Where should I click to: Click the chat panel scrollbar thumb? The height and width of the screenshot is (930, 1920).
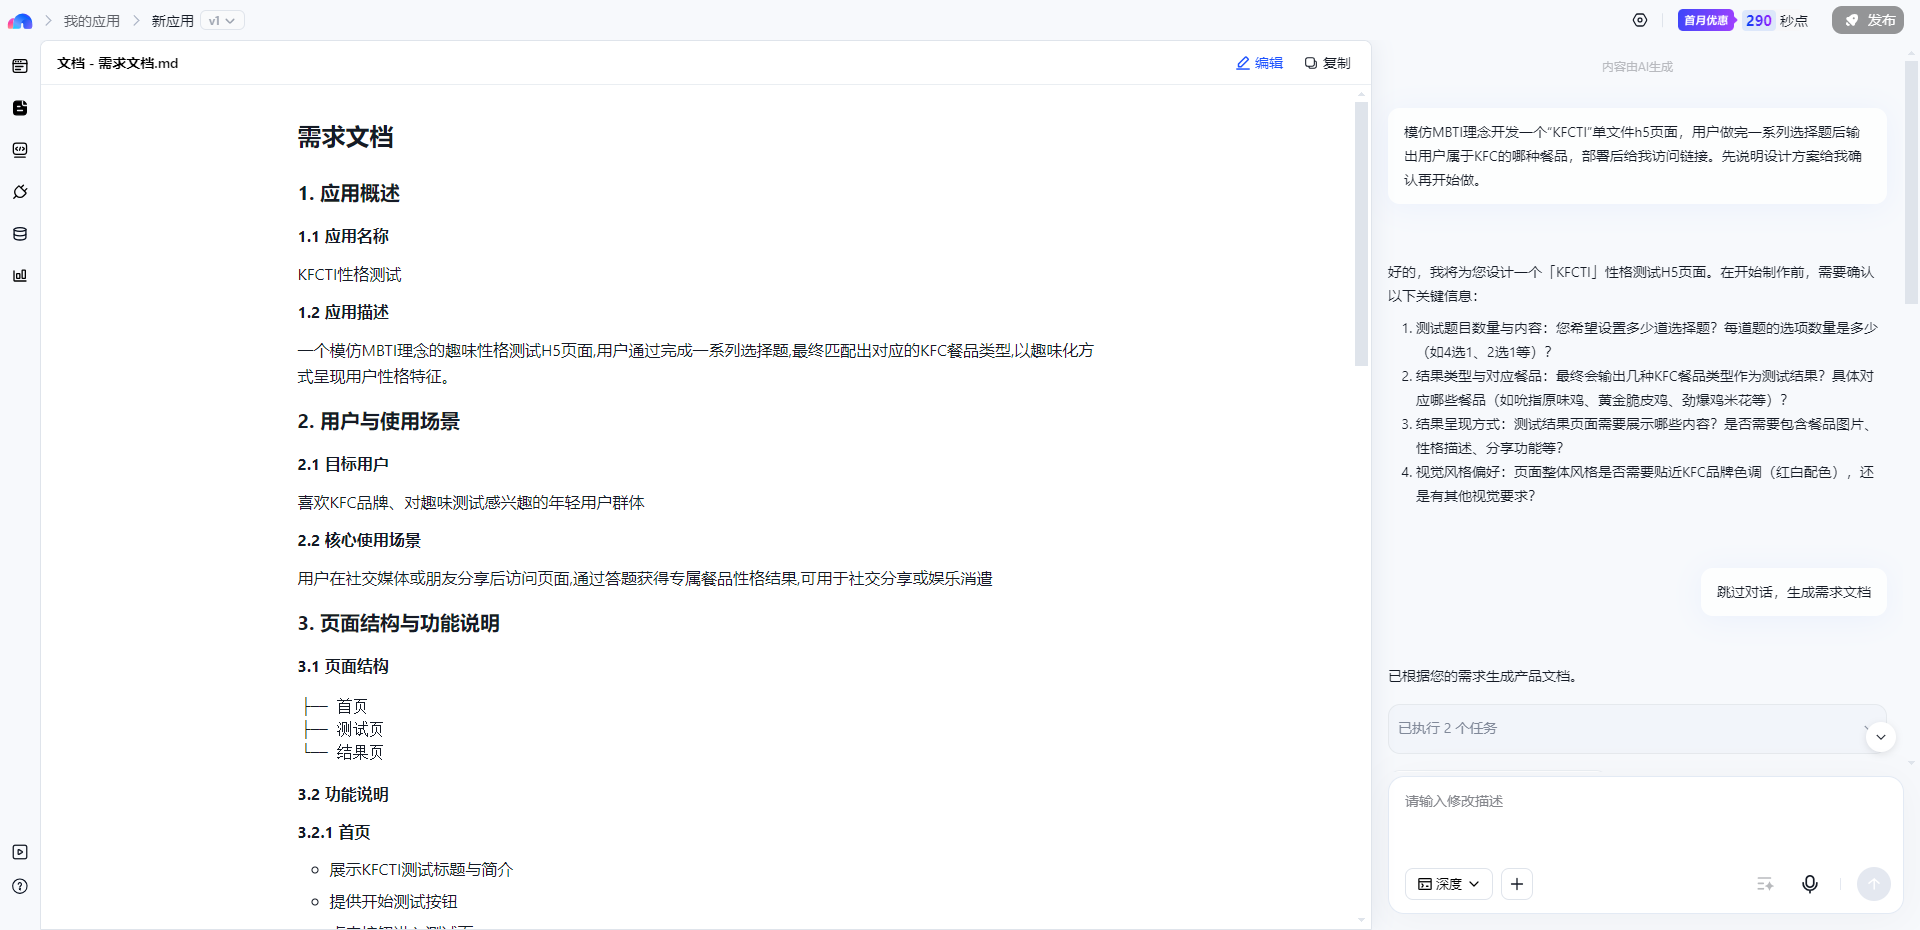tap(1911, 183)
